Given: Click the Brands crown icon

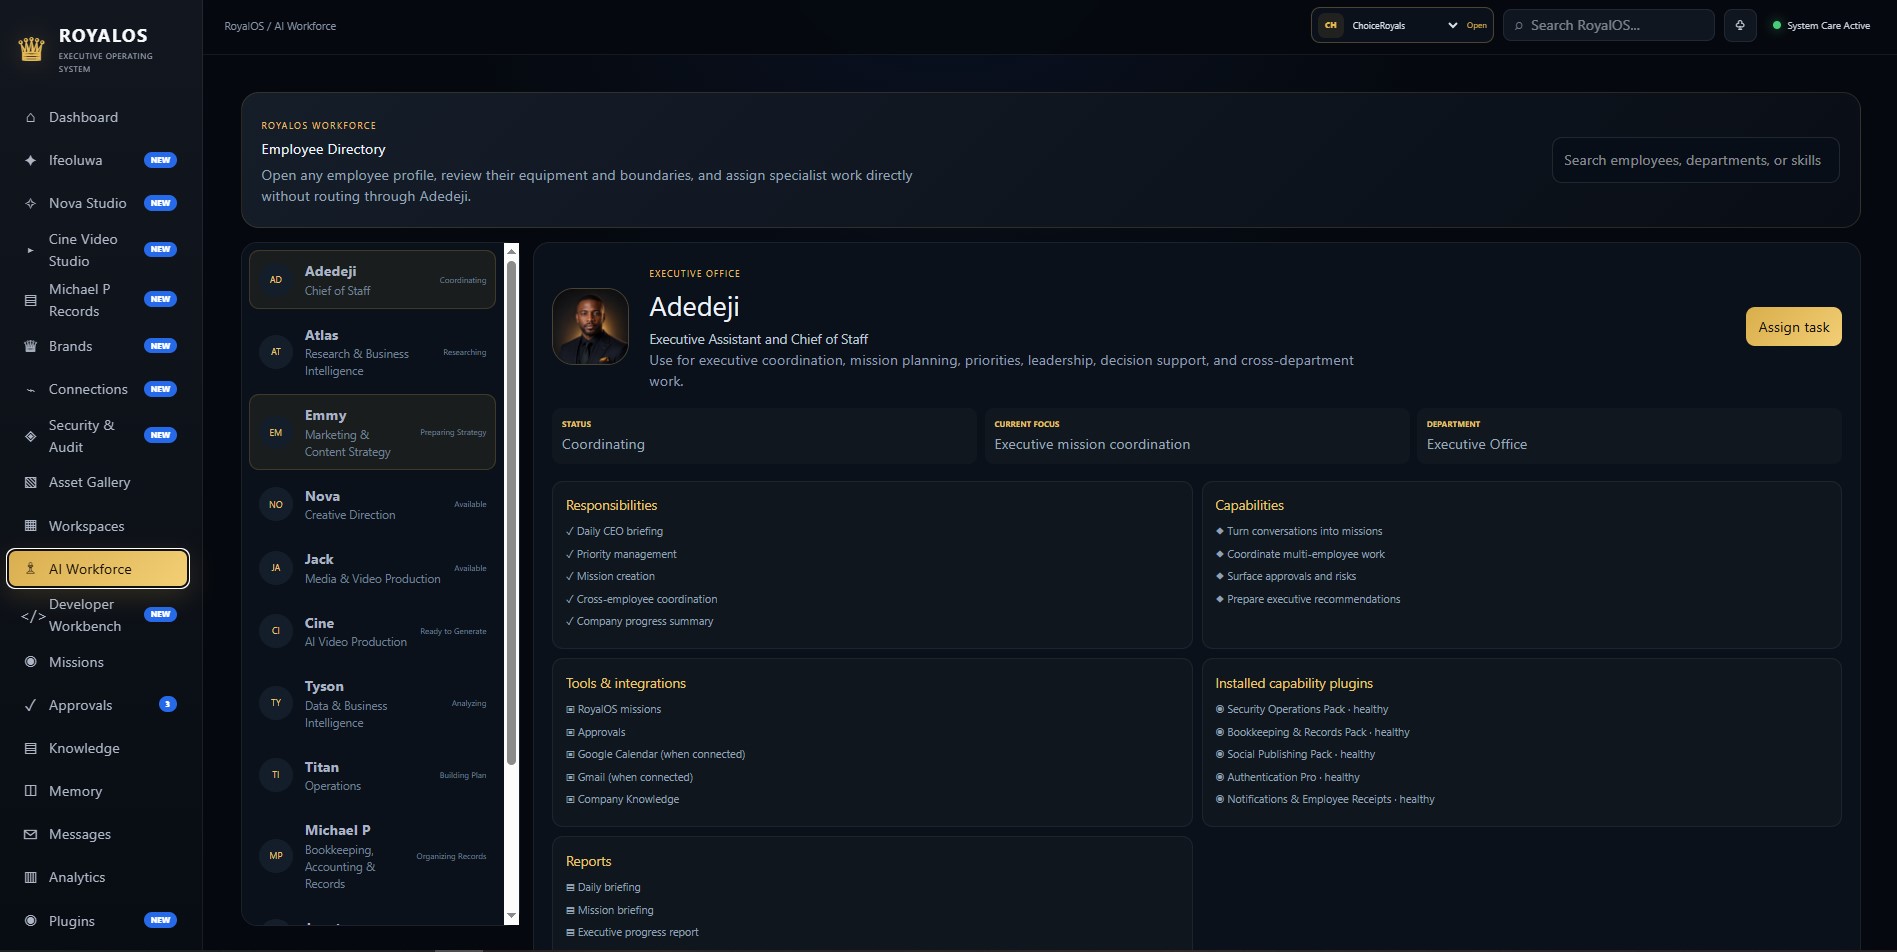Looking at the screenshot, I should click(30, 346).
